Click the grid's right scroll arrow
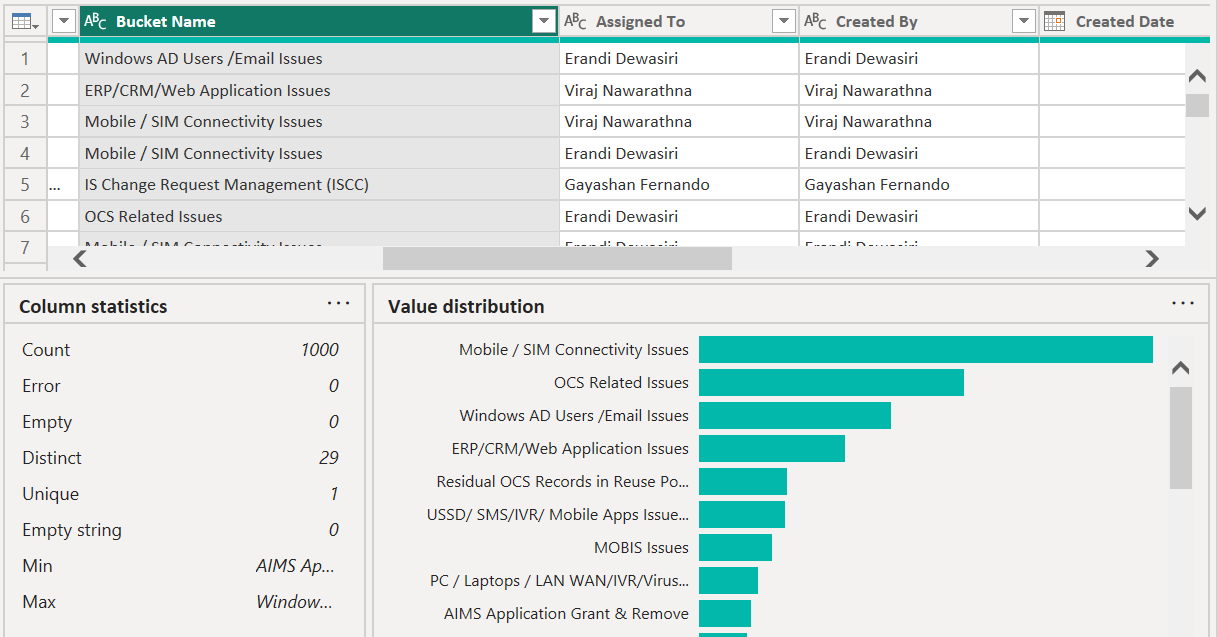 [x=1152, y=259]
